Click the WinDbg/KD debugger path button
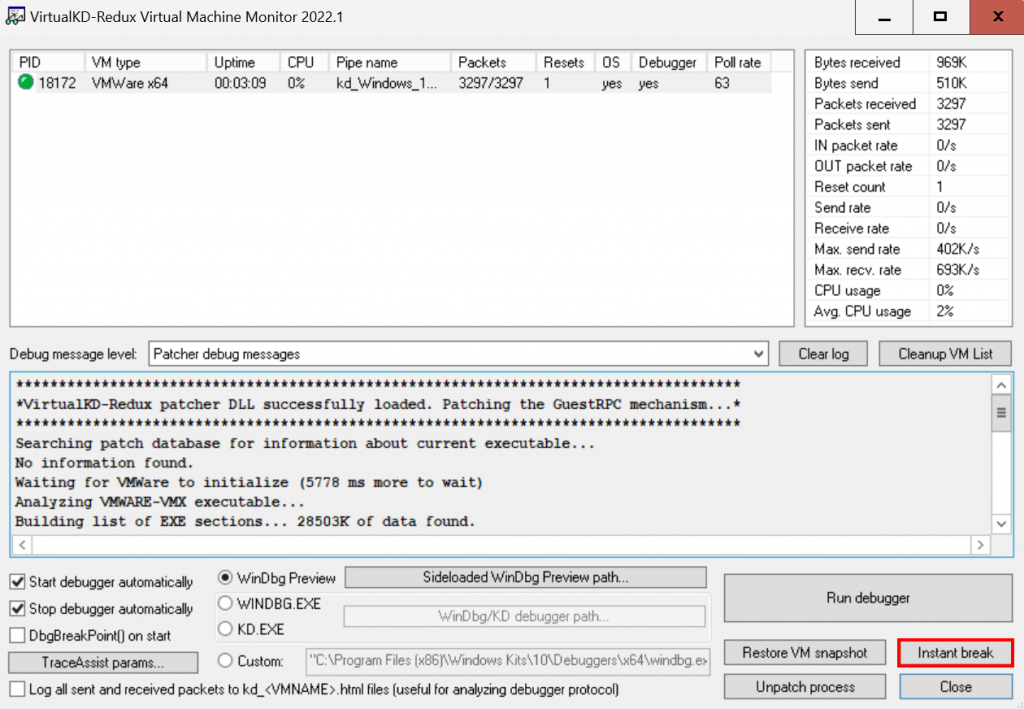 [x=524, y=616]
